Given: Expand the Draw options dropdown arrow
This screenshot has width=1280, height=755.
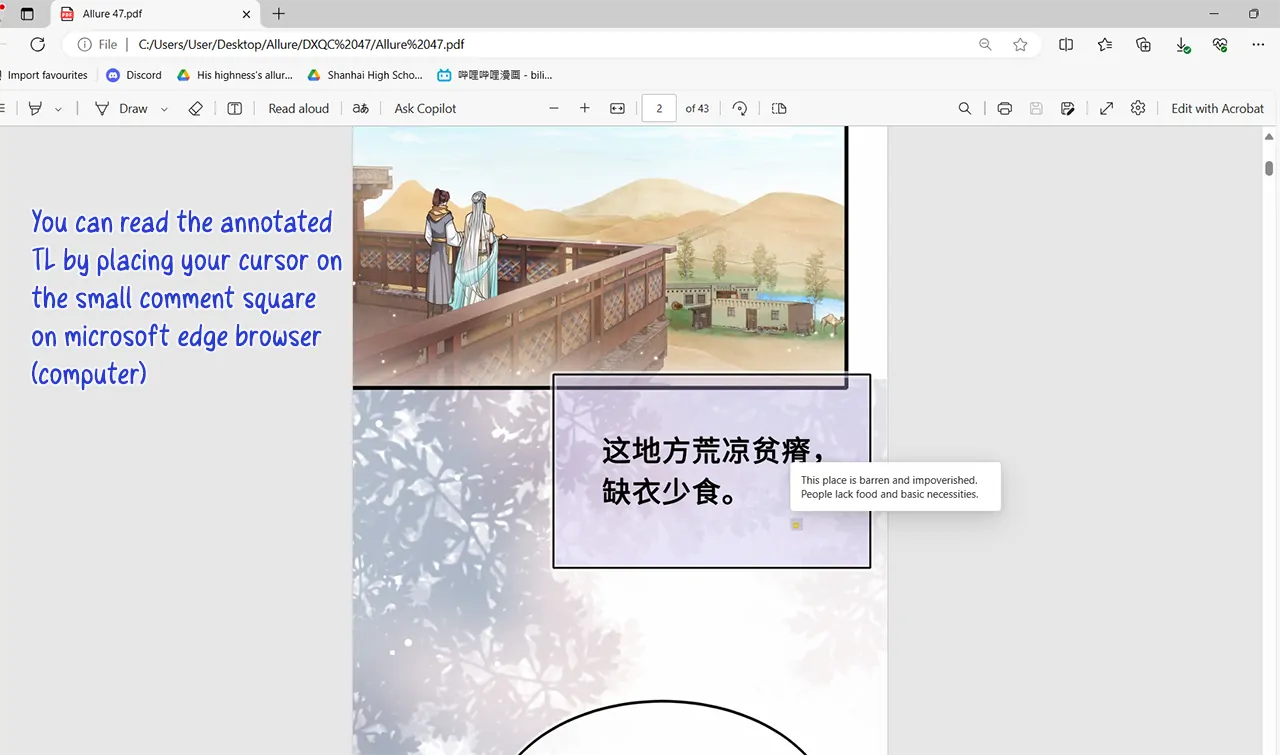Looking at the screenshot, I should [164, 109].
